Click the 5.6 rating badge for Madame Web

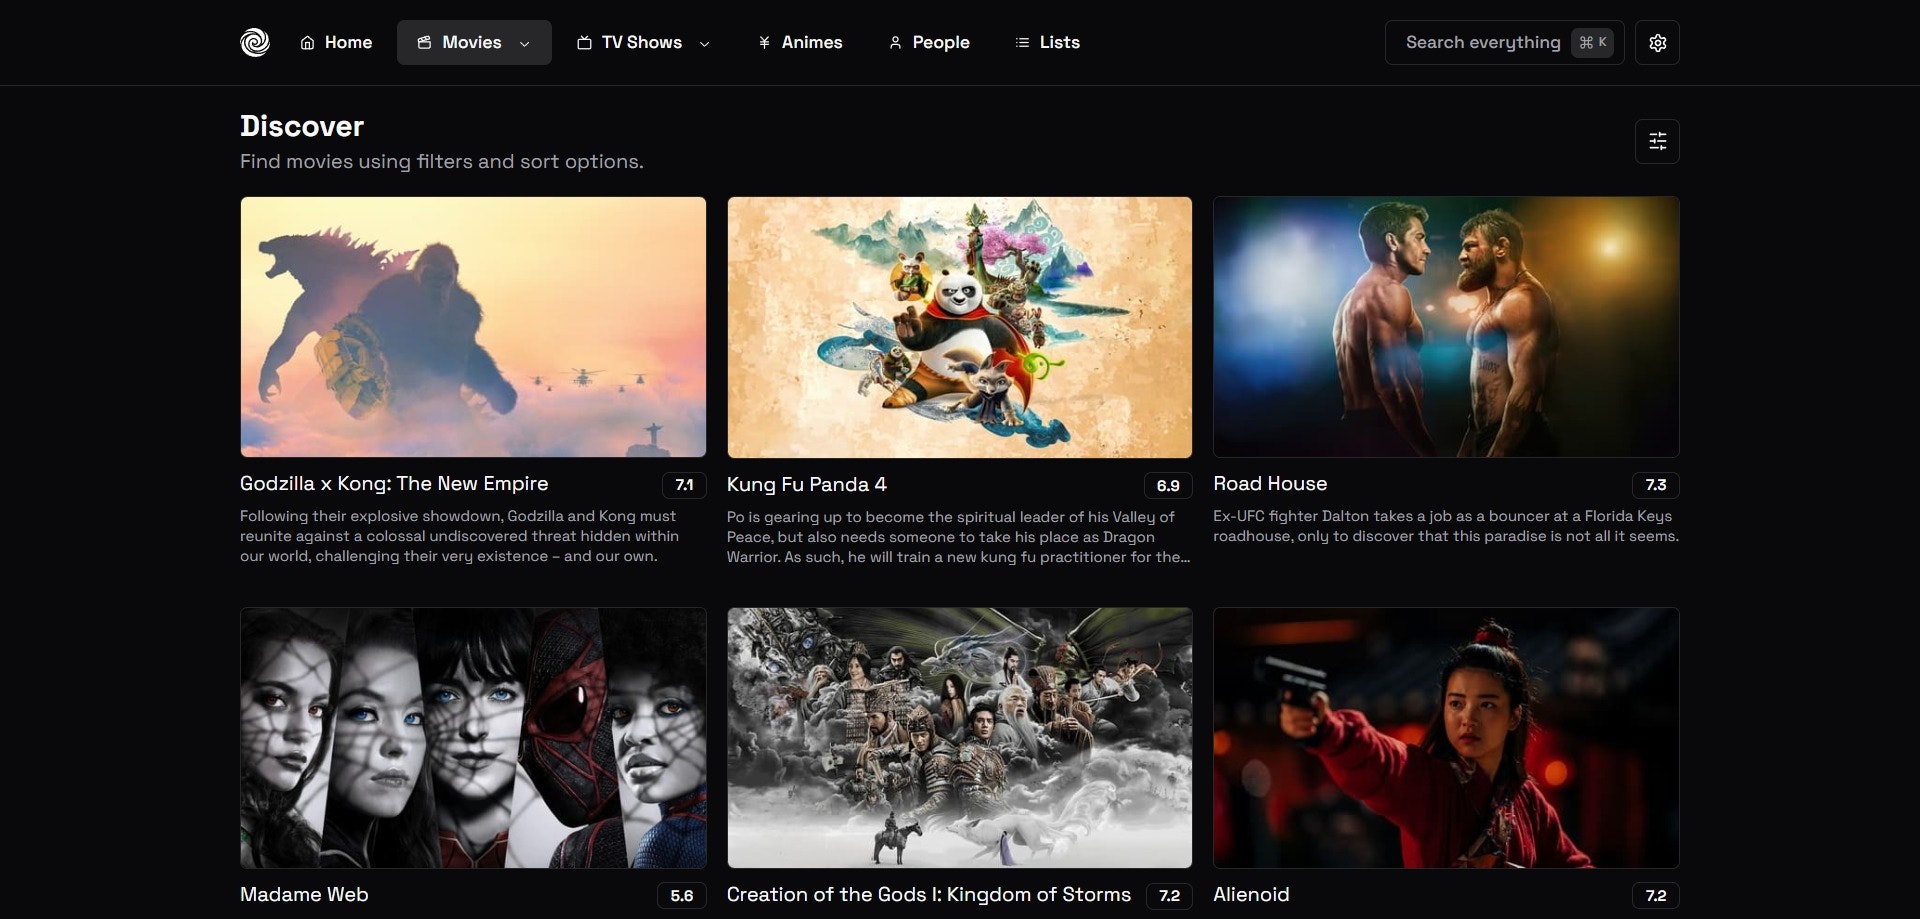pos(682,896)
